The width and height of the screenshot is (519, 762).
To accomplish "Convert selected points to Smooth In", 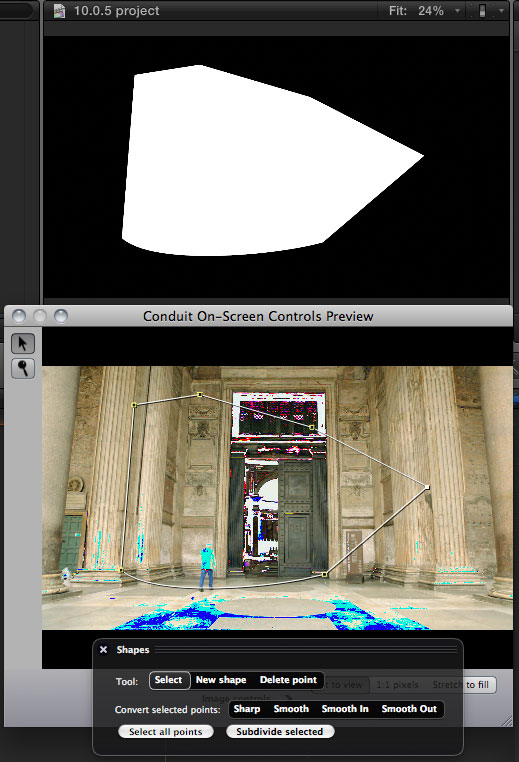I will [x=345, y=709].
